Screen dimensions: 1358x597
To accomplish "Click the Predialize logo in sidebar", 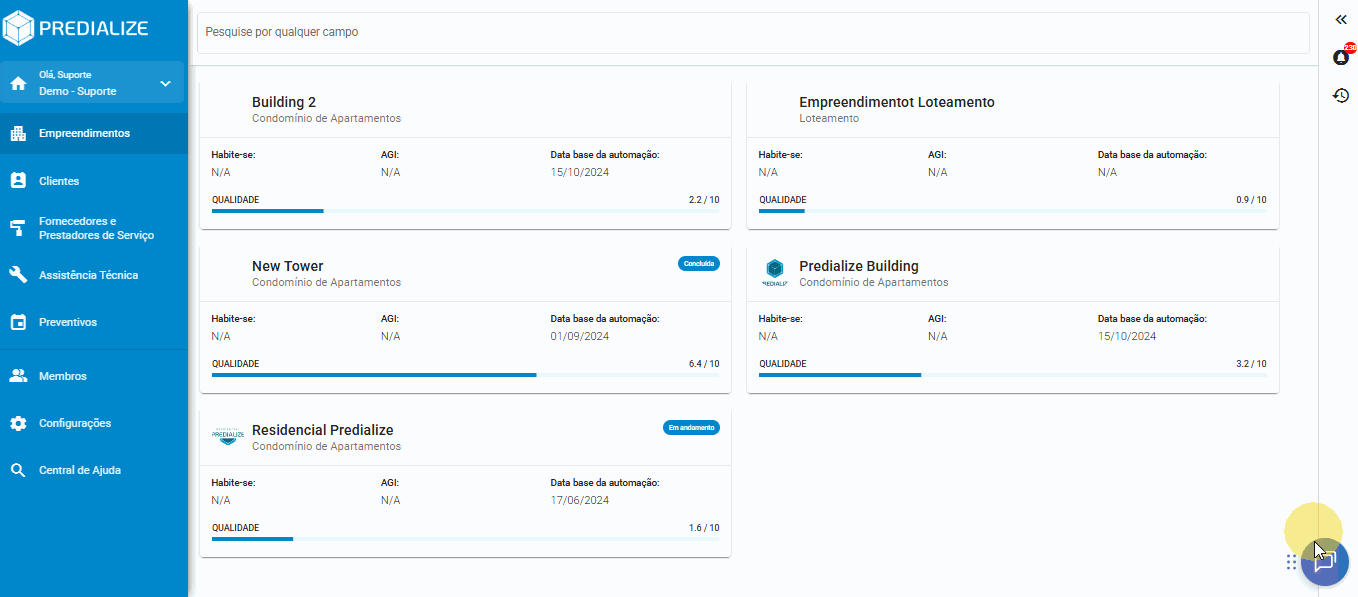I will tap(76, 29).
